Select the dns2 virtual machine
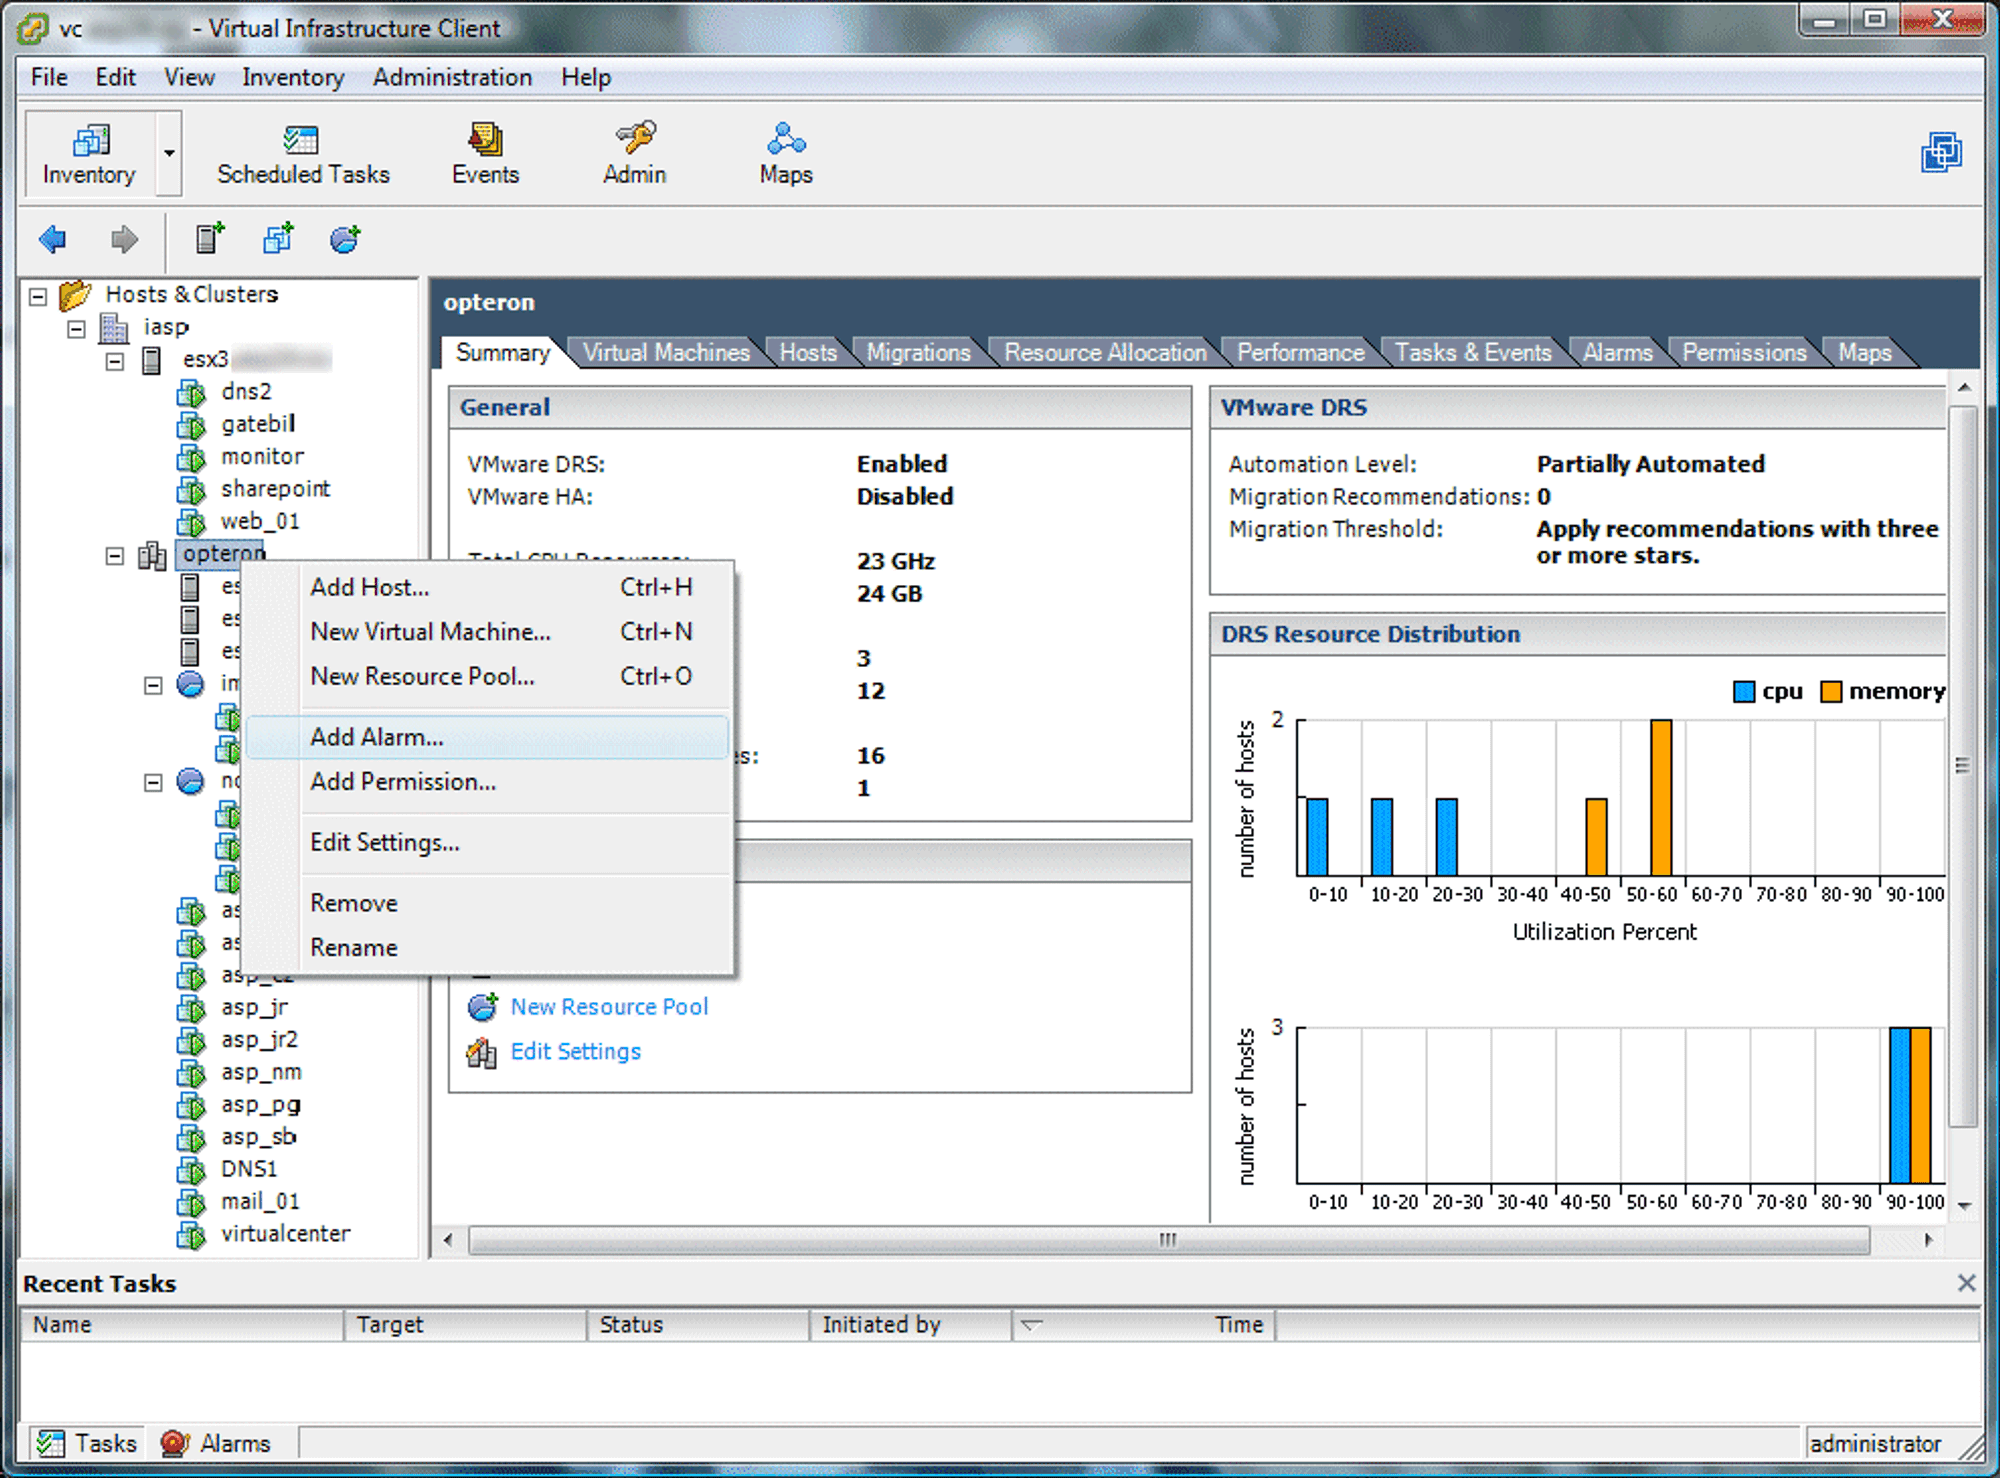2000x1478 pixels. tap(246, 391)
